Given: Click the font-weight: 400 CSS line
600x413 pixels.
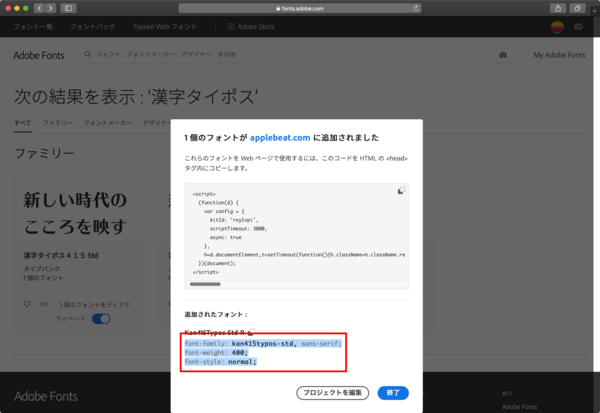Looking at the screenshot, I should [x=216, y=353].
